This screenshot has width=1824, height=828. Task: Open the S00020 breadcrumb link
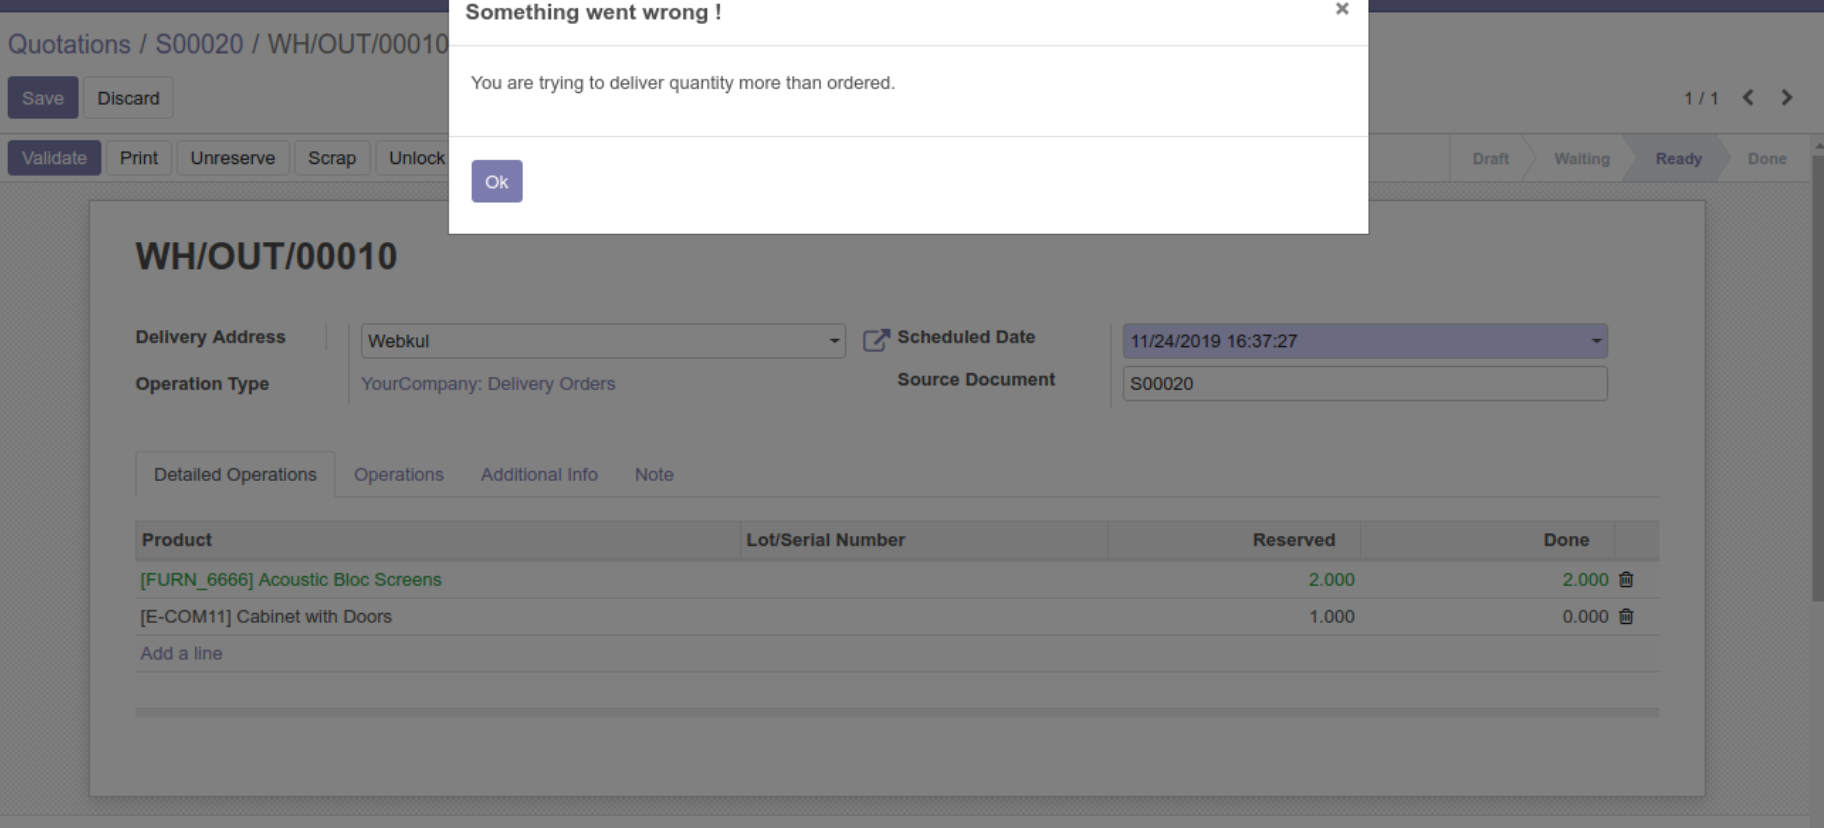pos(199,45)
